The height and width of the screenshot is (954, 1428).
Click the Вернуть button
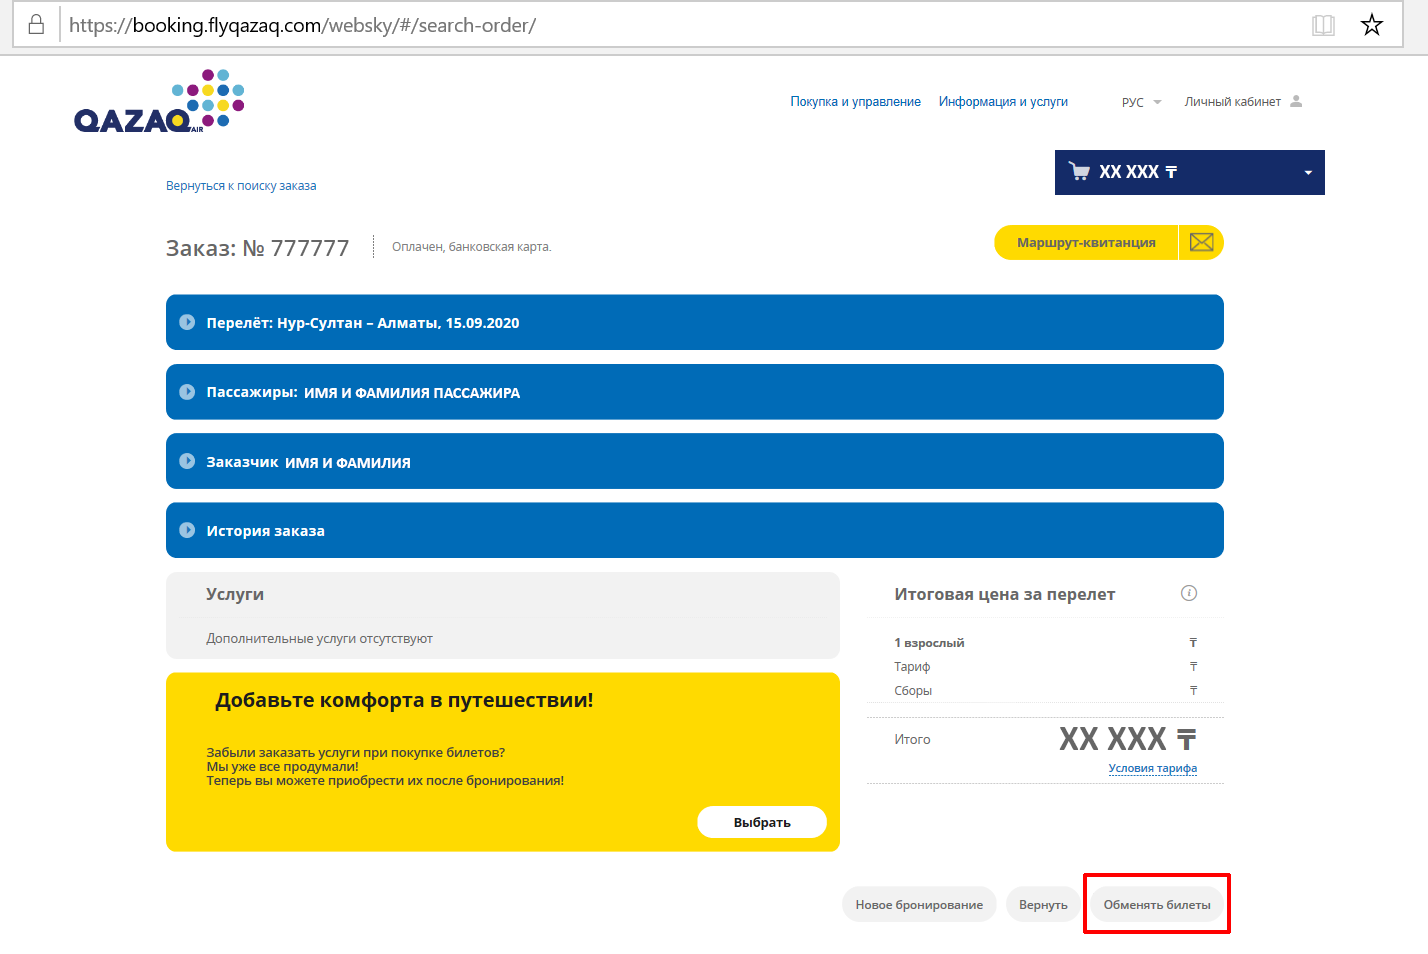(x=1043, y=904)
